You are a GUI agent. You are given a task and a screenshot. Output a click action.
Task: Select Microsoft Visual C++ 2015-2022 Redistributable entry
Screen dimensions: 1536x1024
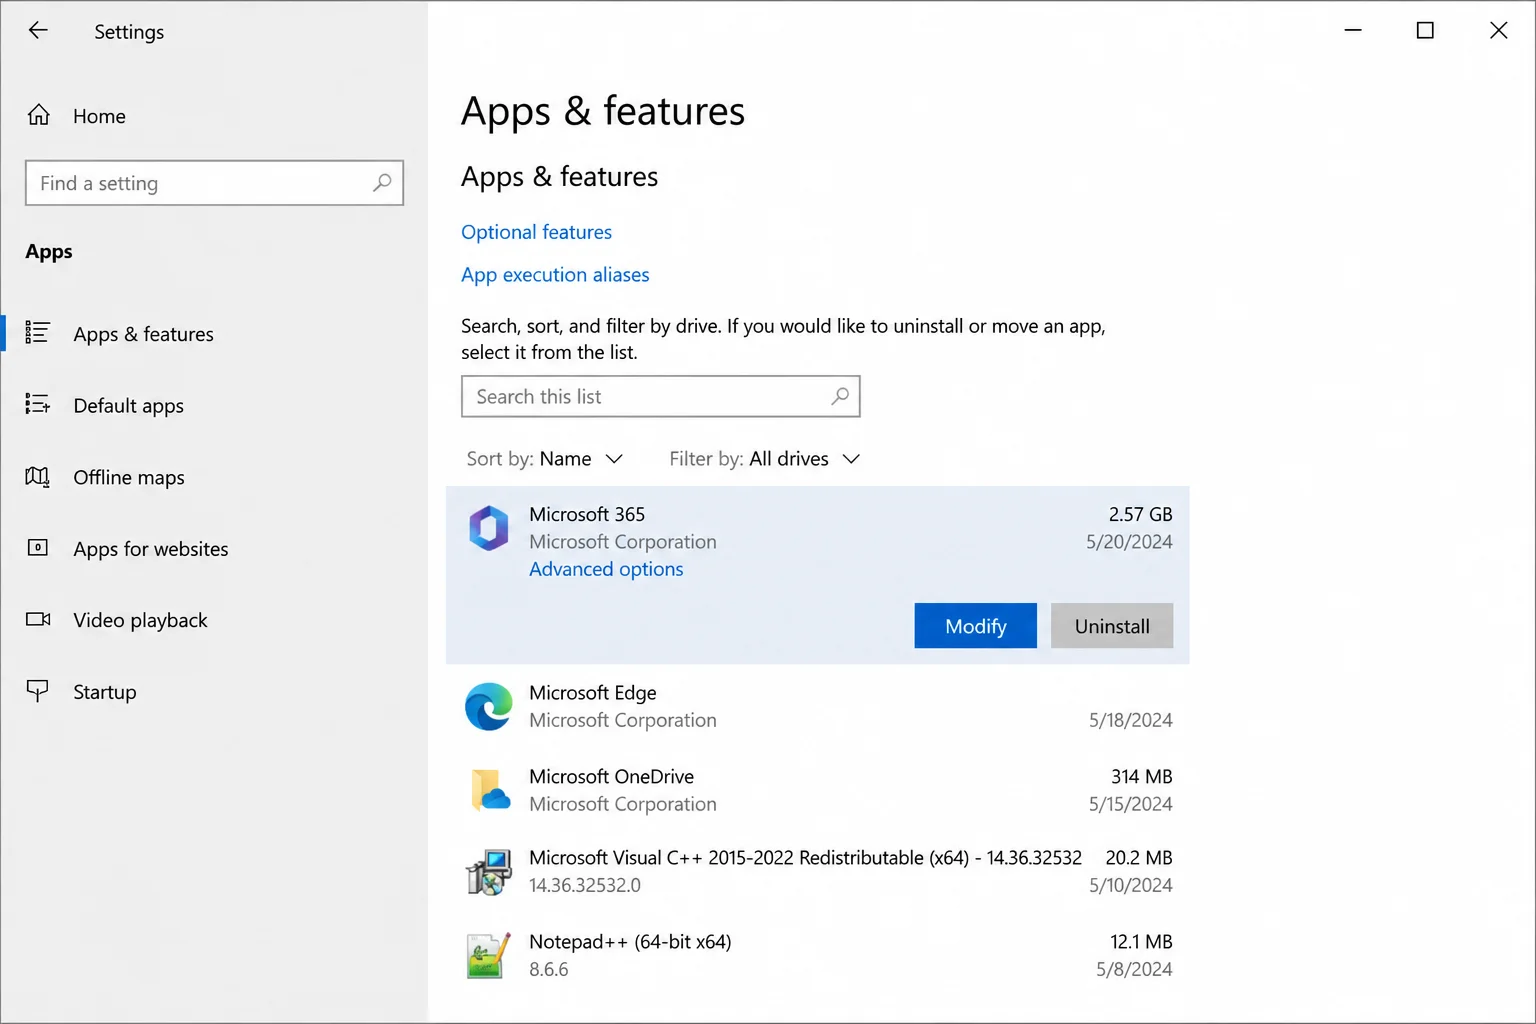tap(818, 872)
